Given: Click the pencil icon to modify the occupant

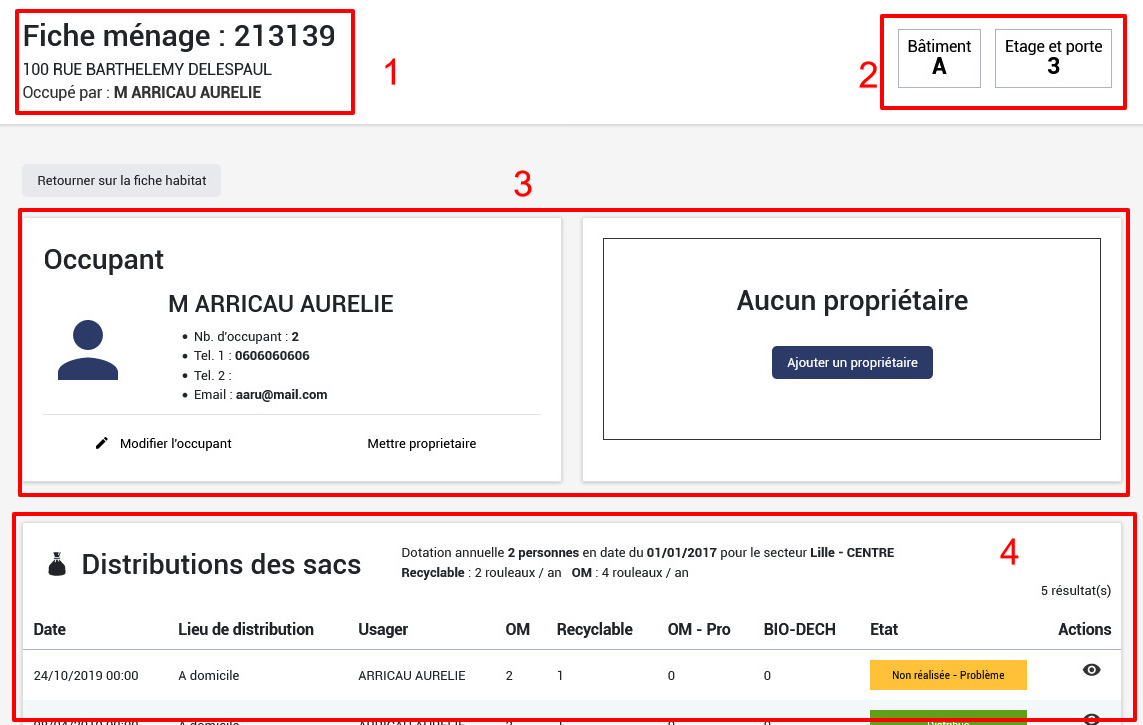Looking at the screenshot, I should click(101, 443).
